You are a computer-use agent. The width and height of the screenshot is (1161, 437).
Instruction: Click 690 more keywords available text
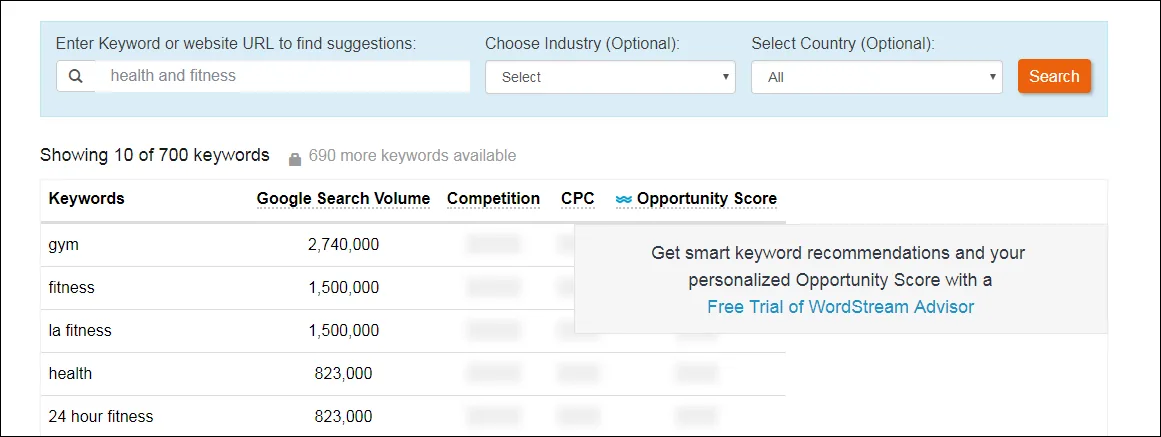[x=412, y=156]
